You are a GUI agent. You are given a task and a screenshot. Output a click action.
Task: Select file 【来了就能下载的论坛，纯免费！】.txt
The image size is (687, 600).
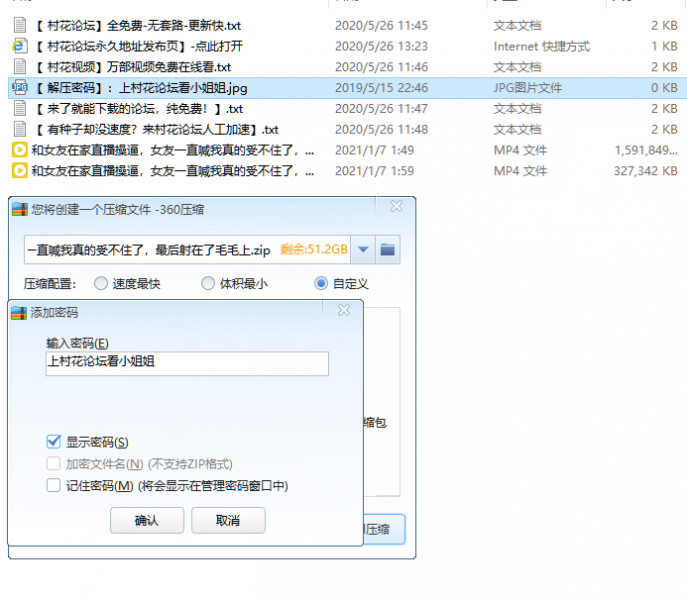point(138,109)
